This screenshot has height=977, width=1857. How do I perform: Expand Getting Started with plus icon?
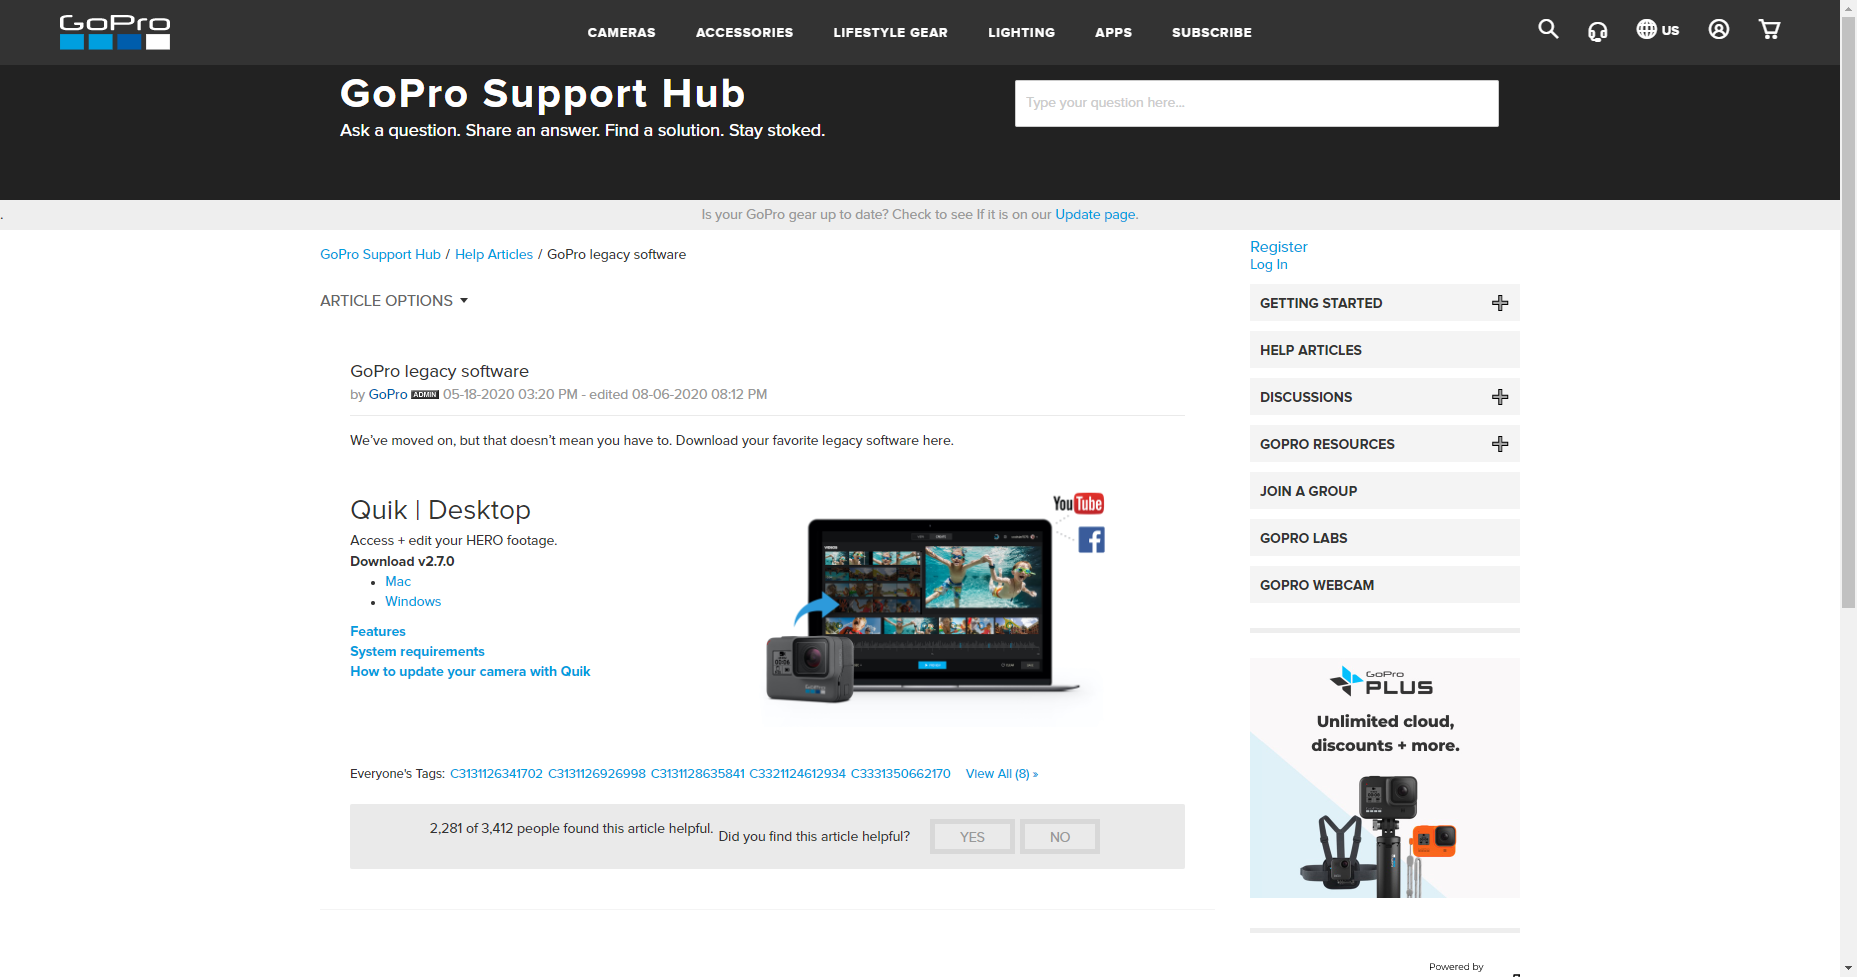pos(1500,303)
